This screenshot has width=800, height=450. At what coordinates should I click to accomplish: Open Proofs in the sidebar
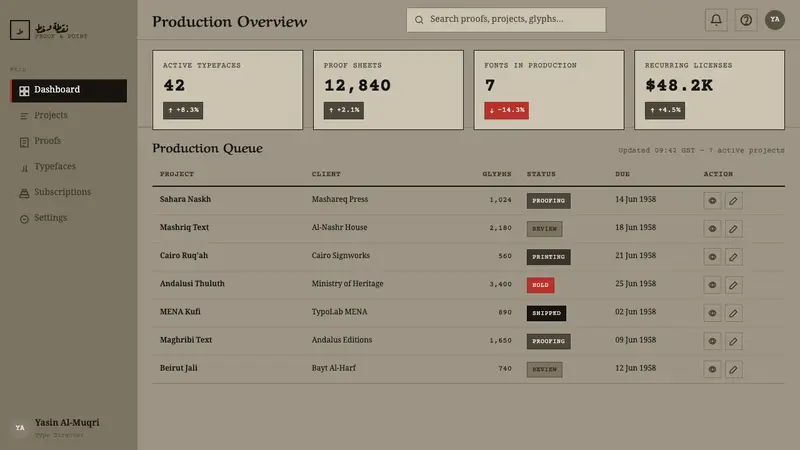pyautogui.click(x=69, y=141)
